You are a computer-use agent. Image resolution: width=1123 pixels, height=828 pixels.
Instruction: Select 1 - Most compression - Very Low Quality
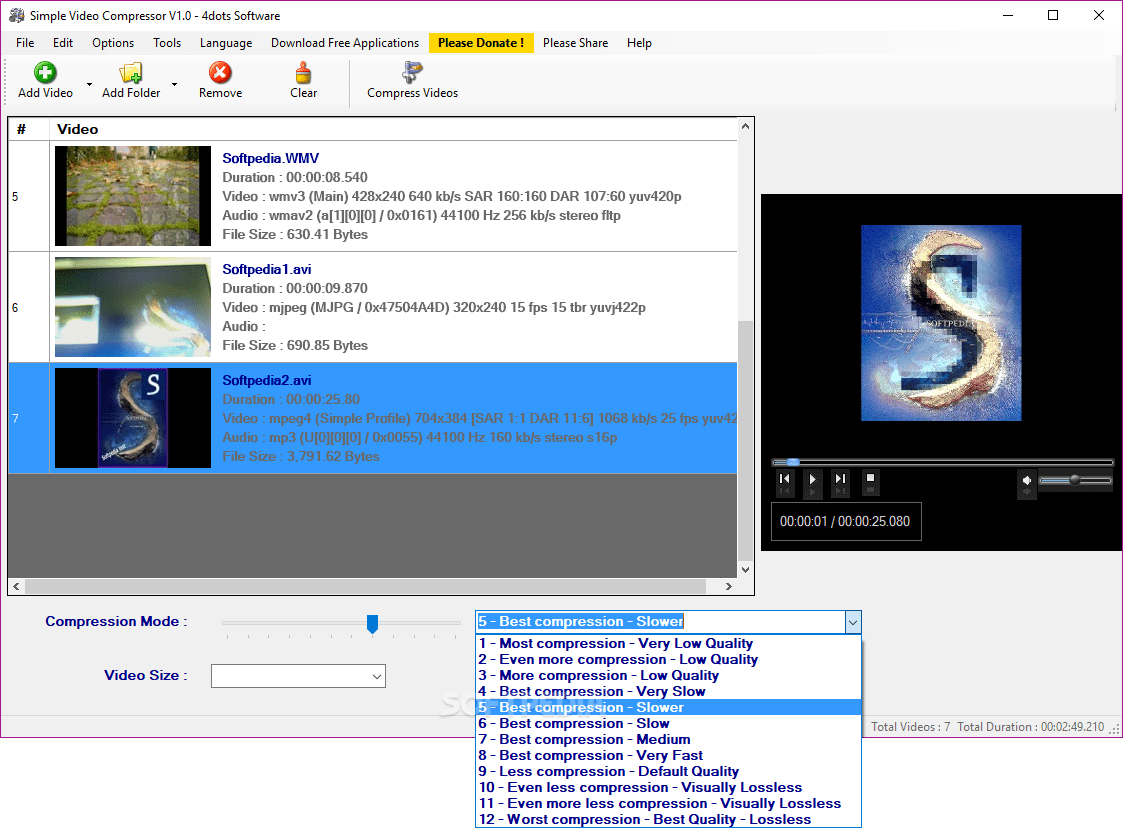pyautogui.click(x=612, y=643)
